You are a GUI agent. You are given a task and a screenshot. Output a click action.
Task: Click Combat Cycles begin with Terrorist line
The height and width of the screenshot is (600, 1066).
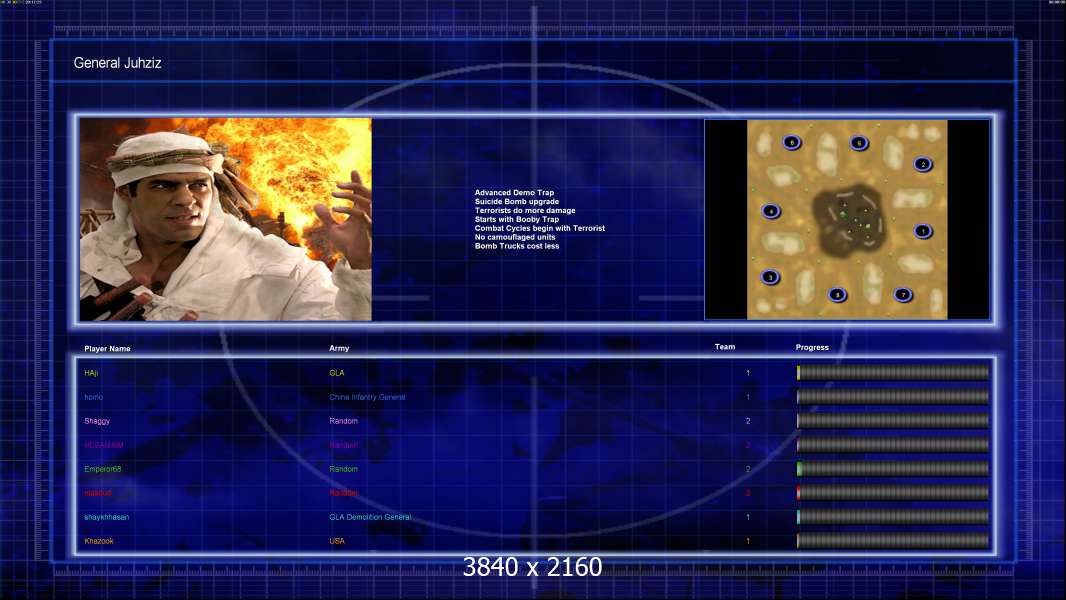tap(540, 228)
